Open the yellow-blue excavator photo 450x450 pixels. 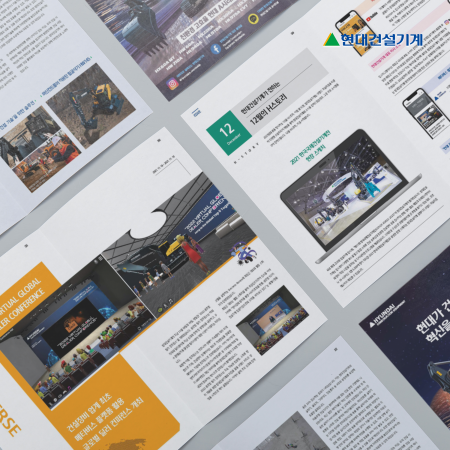tap(91, 106)
